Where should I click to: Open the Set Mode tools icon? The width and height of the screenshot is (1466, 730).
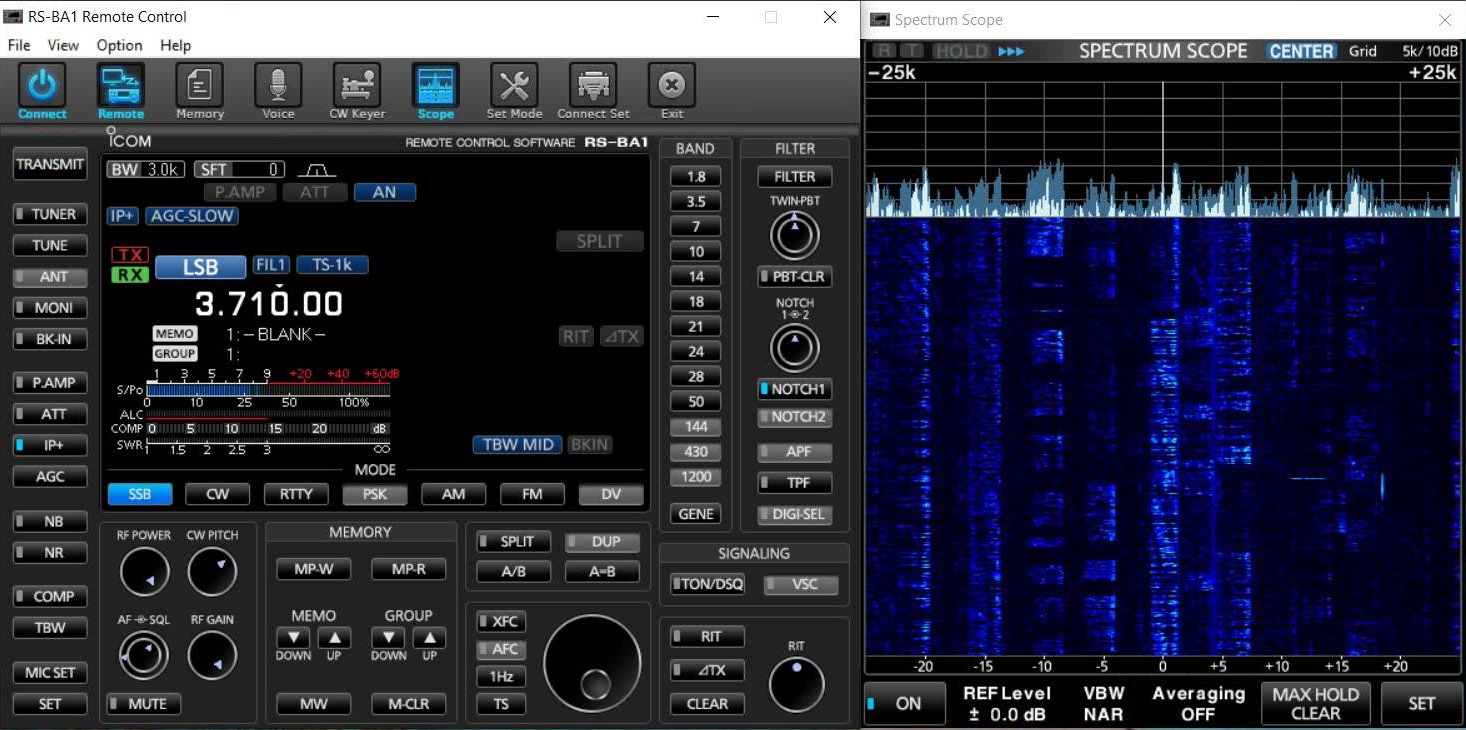tap(514, 86)
